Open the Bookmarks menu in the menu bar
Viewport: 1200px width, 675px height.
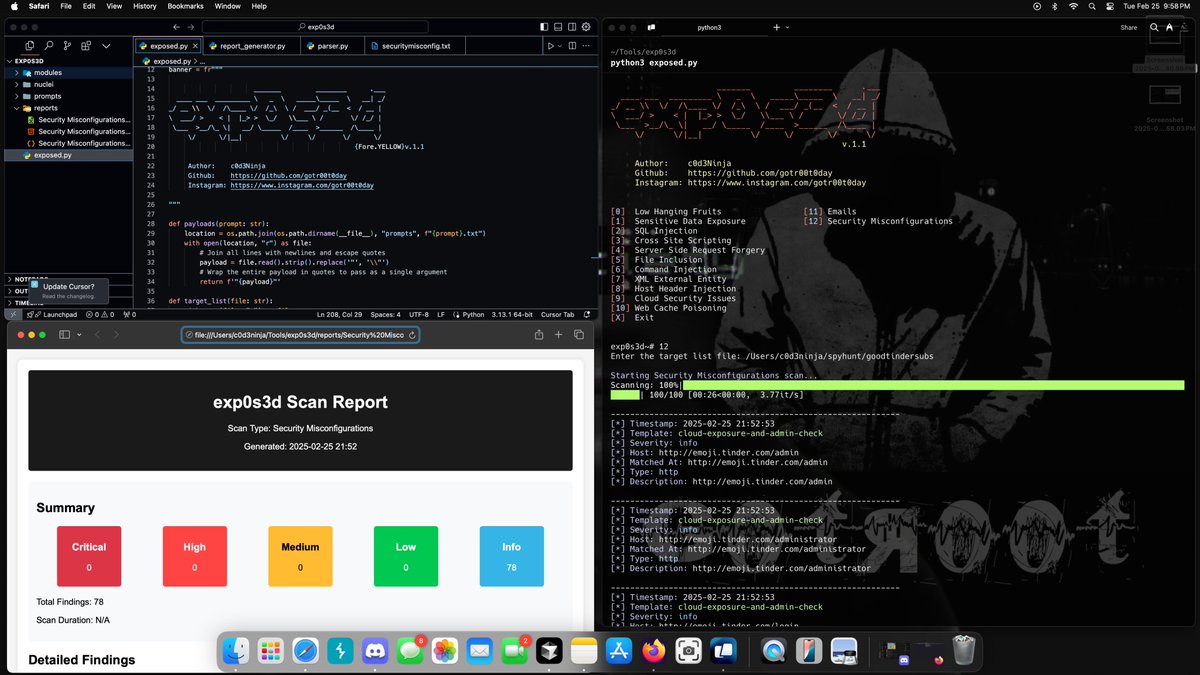coord(186,6)
